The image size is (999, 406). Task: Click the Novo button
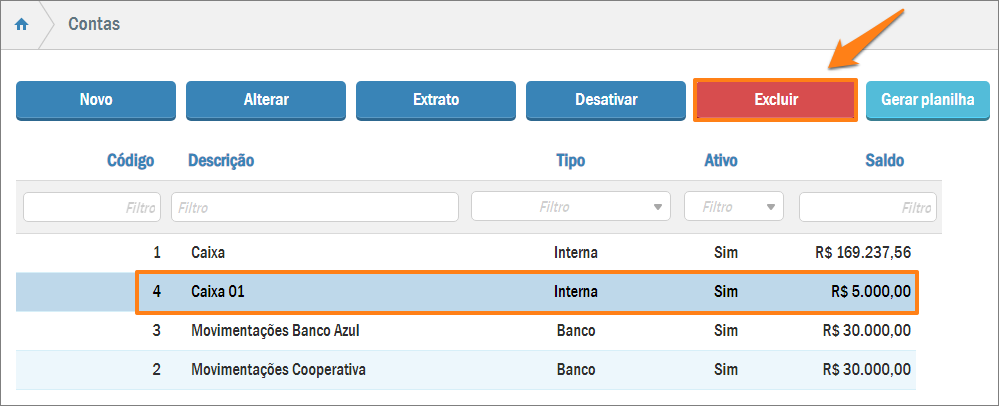point(96,100)
